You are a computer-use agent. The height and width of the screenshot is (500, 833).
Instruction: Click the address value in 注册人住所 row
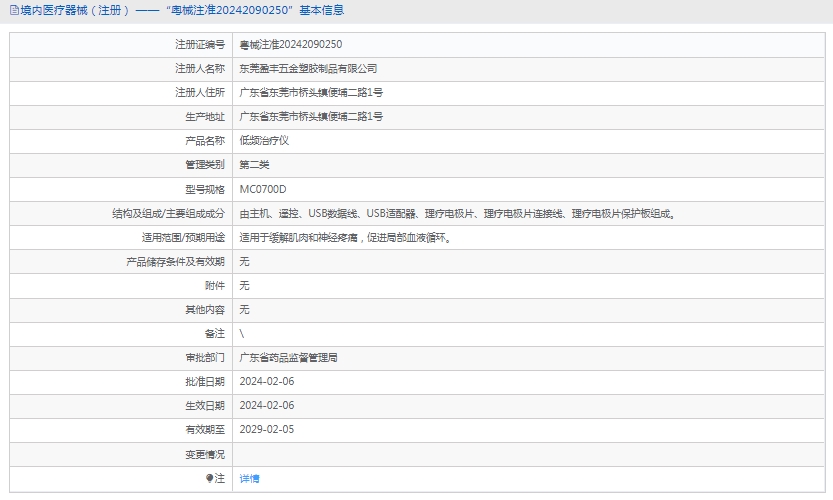click(311, 93)
